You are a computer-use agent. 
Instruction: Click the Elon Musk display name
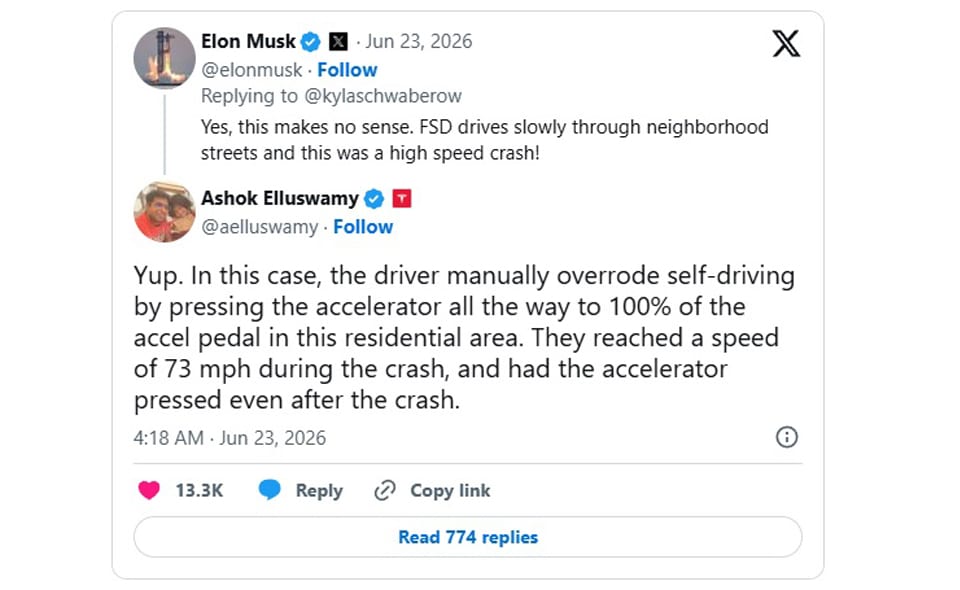[248, 42]
